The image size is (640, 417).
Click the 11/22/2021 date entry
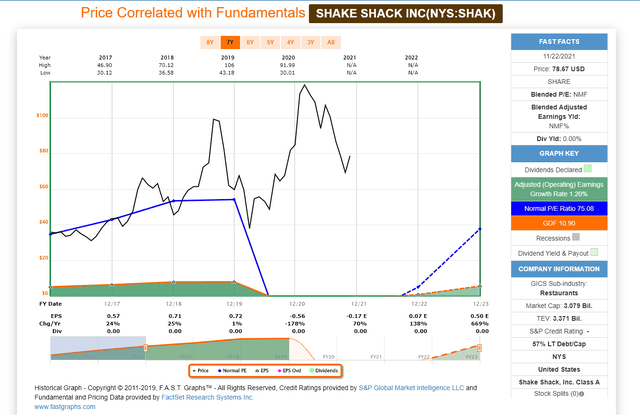point(559,56)
